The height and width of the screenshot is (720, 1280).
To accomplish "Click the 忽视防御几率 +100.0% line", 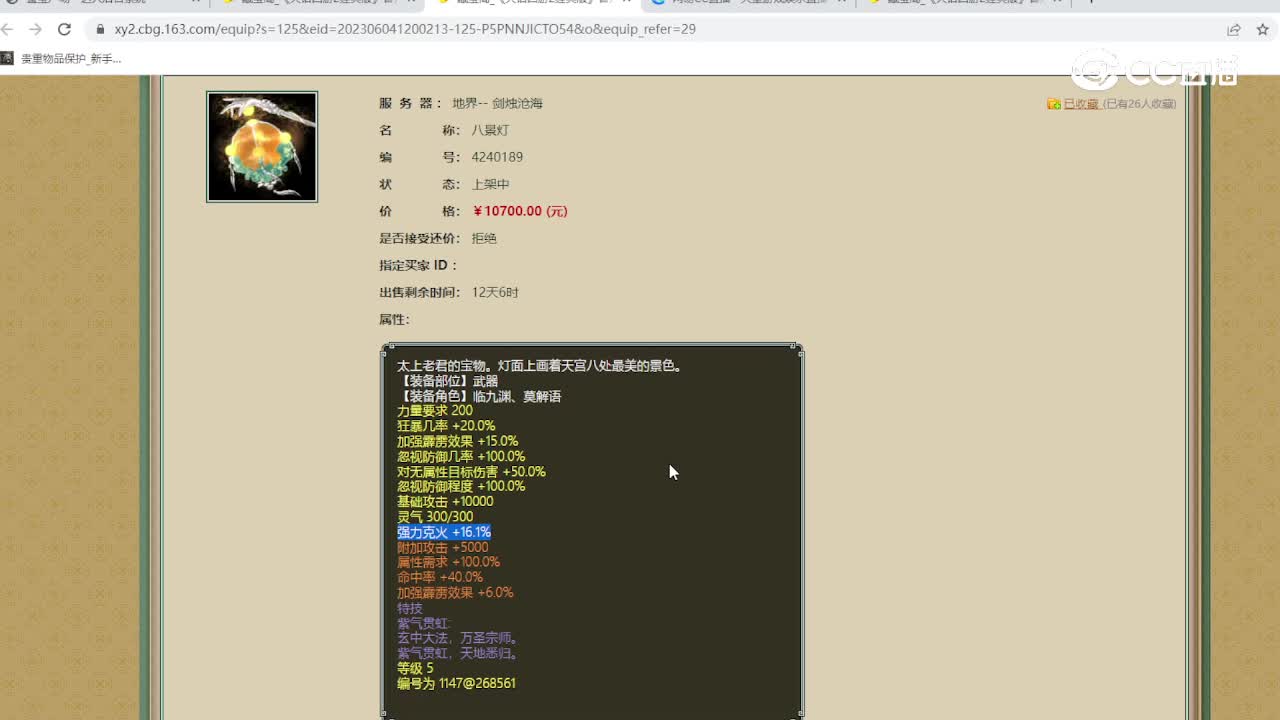I will (461, 456).
